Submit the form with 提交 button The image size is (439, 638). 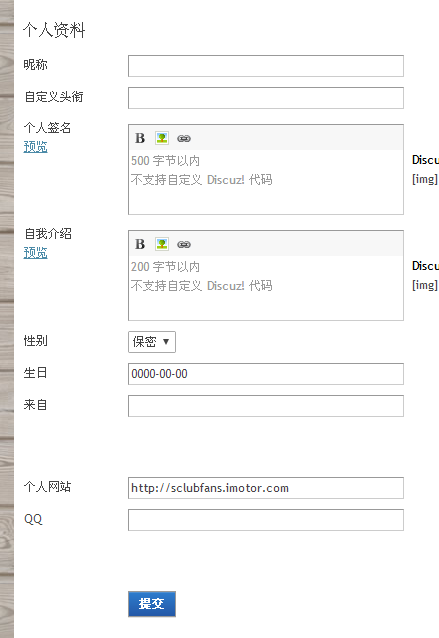pyautogui.click(x=152, y=604)
